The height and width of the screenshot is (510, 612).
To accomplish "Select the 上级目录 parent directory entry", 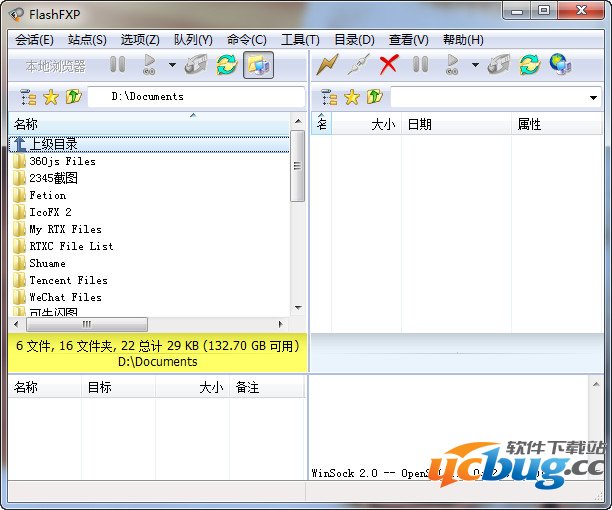I will [53, 144].
